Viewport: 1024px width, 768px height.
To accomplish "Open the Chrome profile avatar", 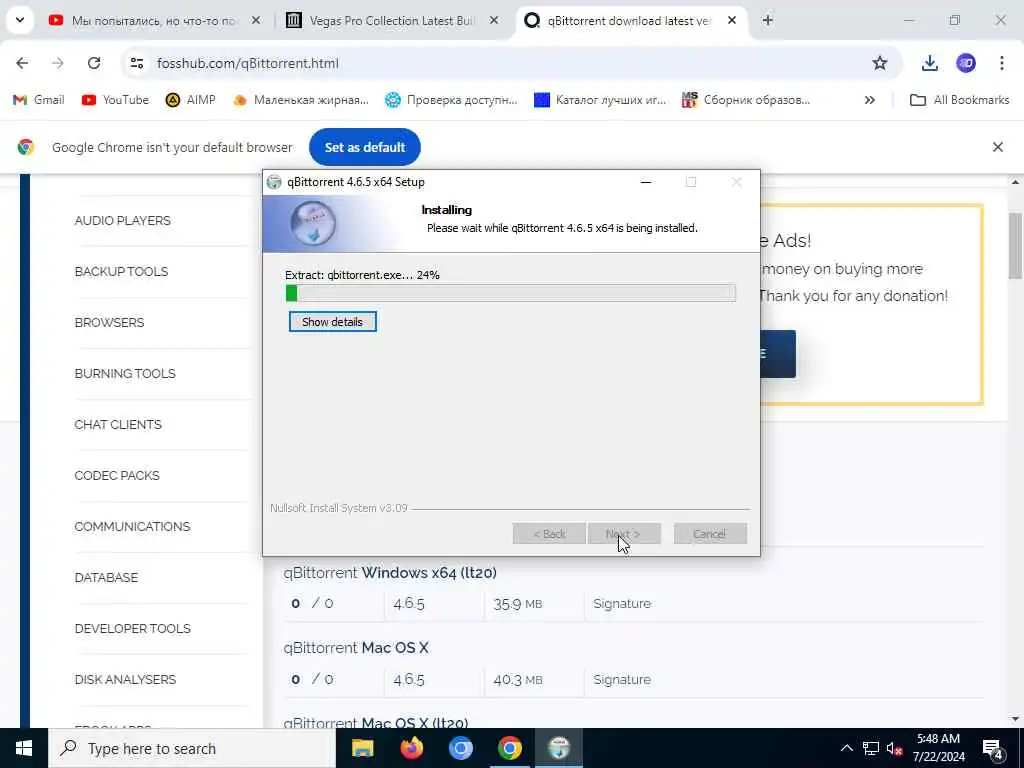I will (966, 63).
